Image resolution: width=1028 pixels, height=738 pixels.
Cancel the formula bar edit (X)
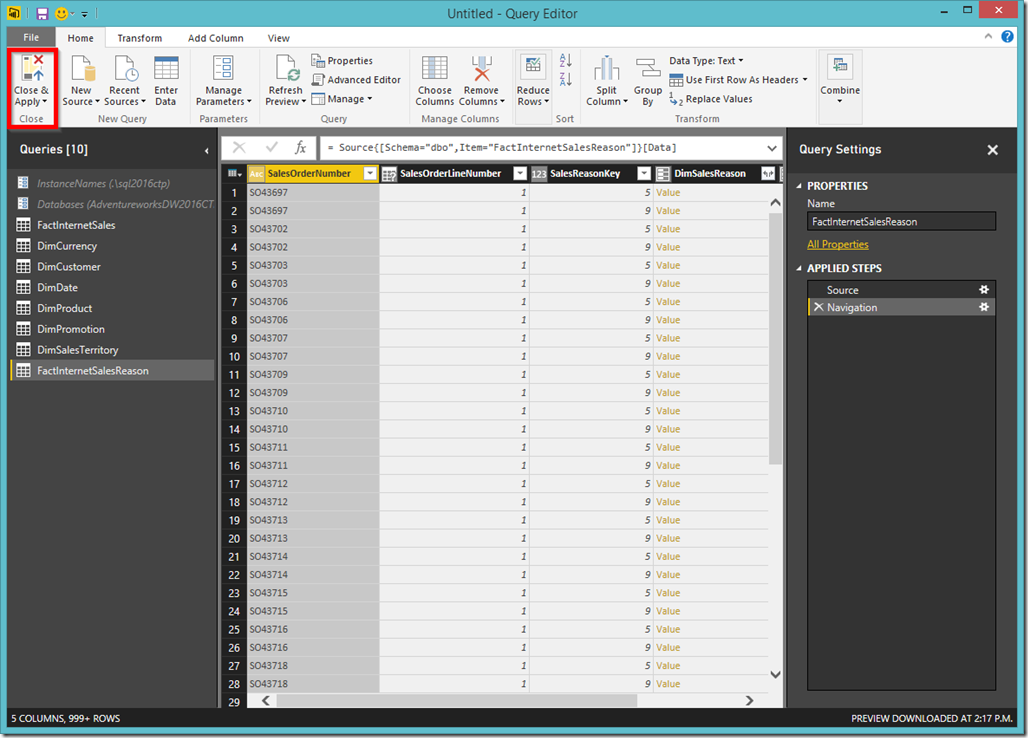[239, 147]
